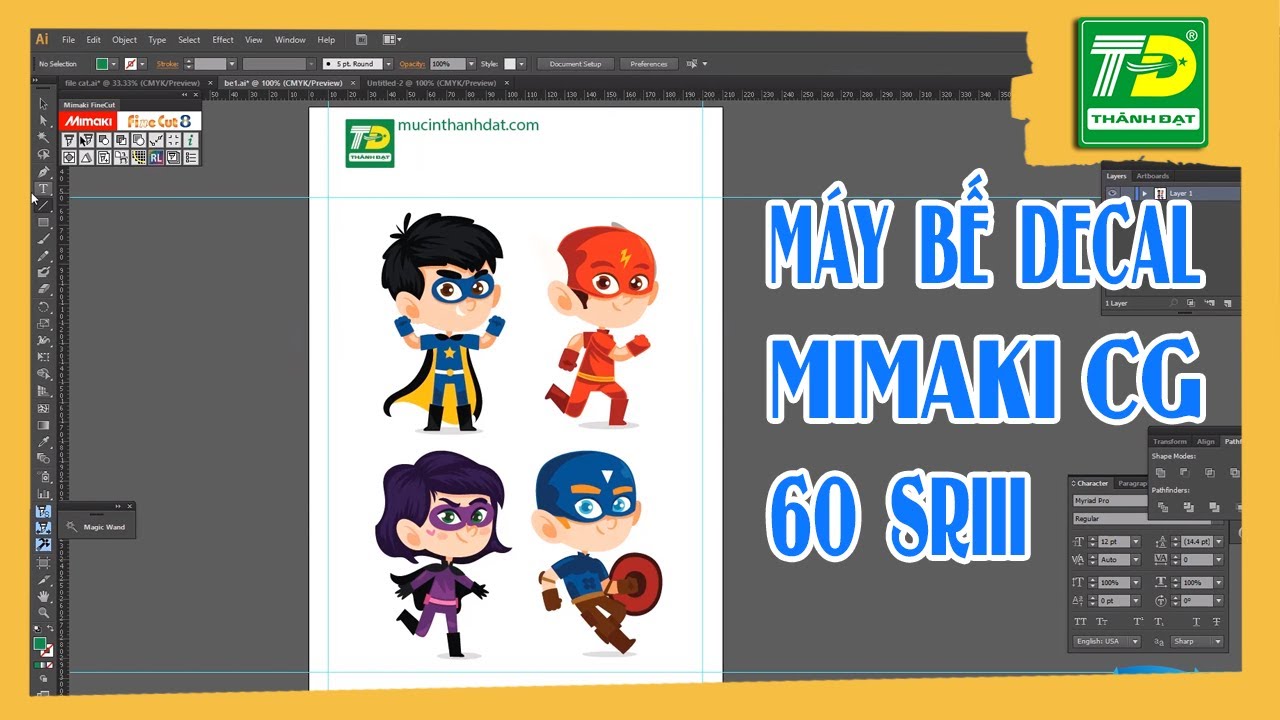The image size is (1280, 720).
Task: Click the first Shape Modes unite icon
Action: (x=1160, y=472)
